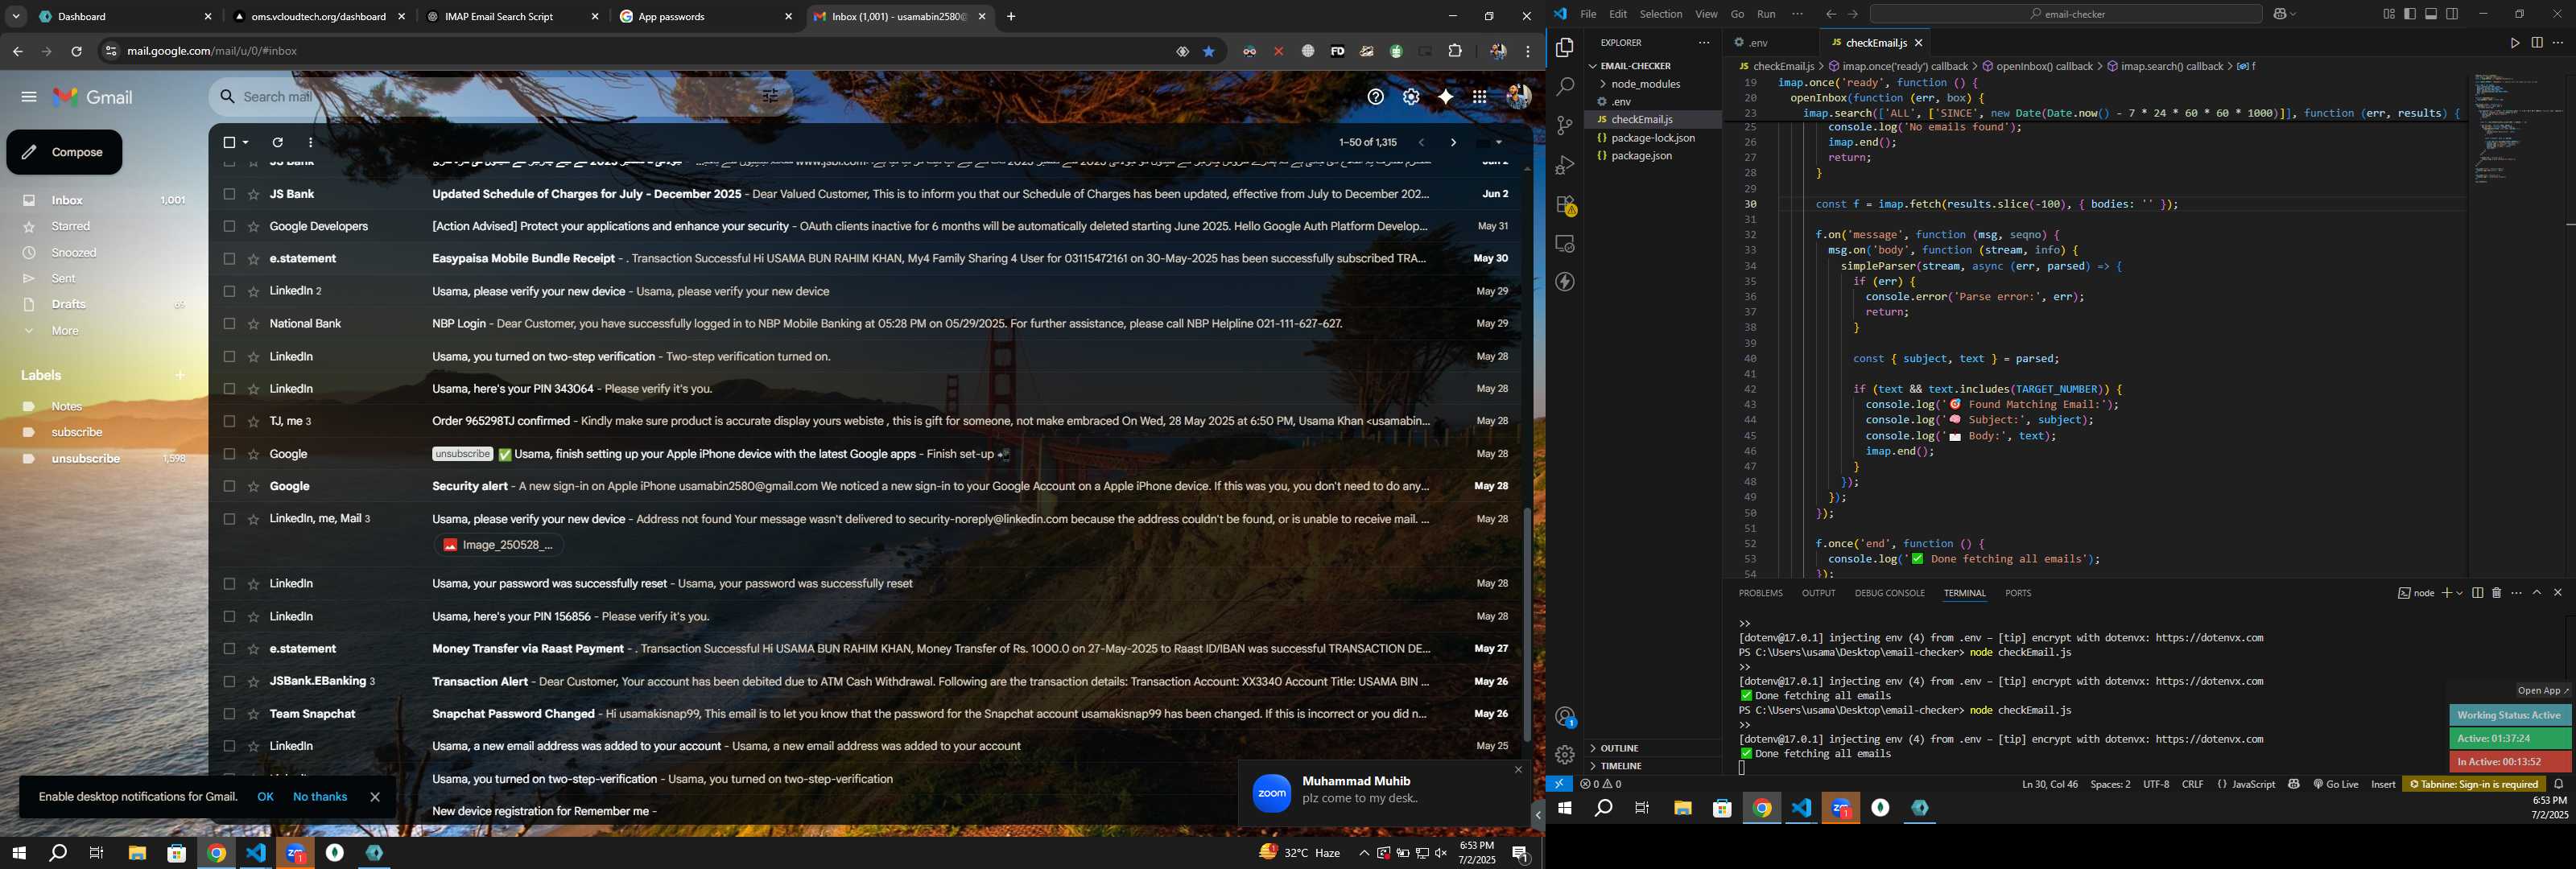Screen dimensions: 2576x869
Task: Open Gmail search options filter icon
Action: pos(770,96)
